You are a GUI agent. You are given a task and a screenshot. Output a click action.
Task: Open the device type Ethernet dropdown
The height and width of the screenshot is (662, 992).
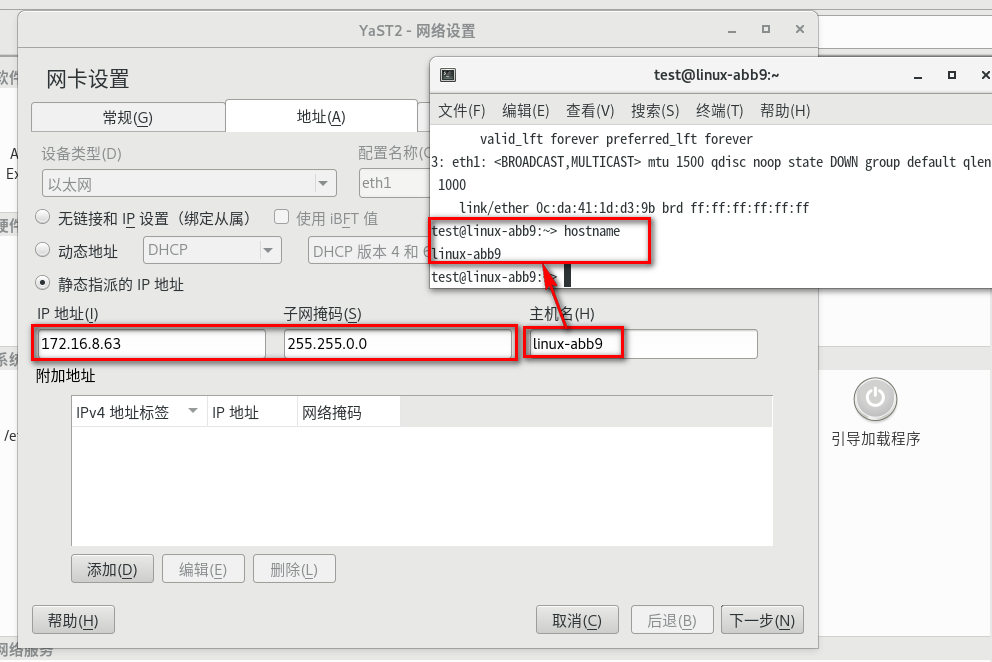click(x=189, y=184)
